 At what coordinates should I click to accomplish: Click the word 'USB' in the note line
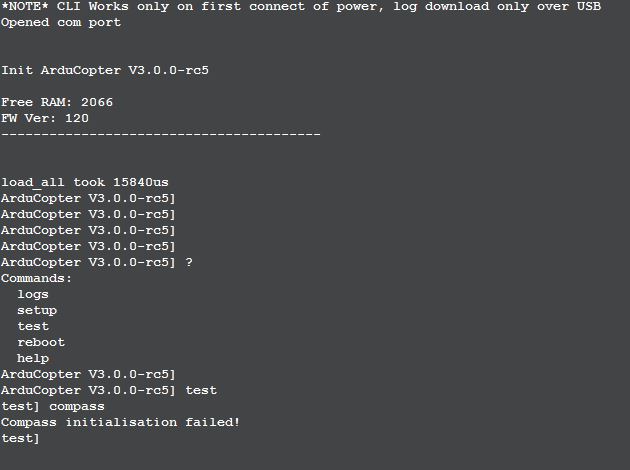[589, 7]
